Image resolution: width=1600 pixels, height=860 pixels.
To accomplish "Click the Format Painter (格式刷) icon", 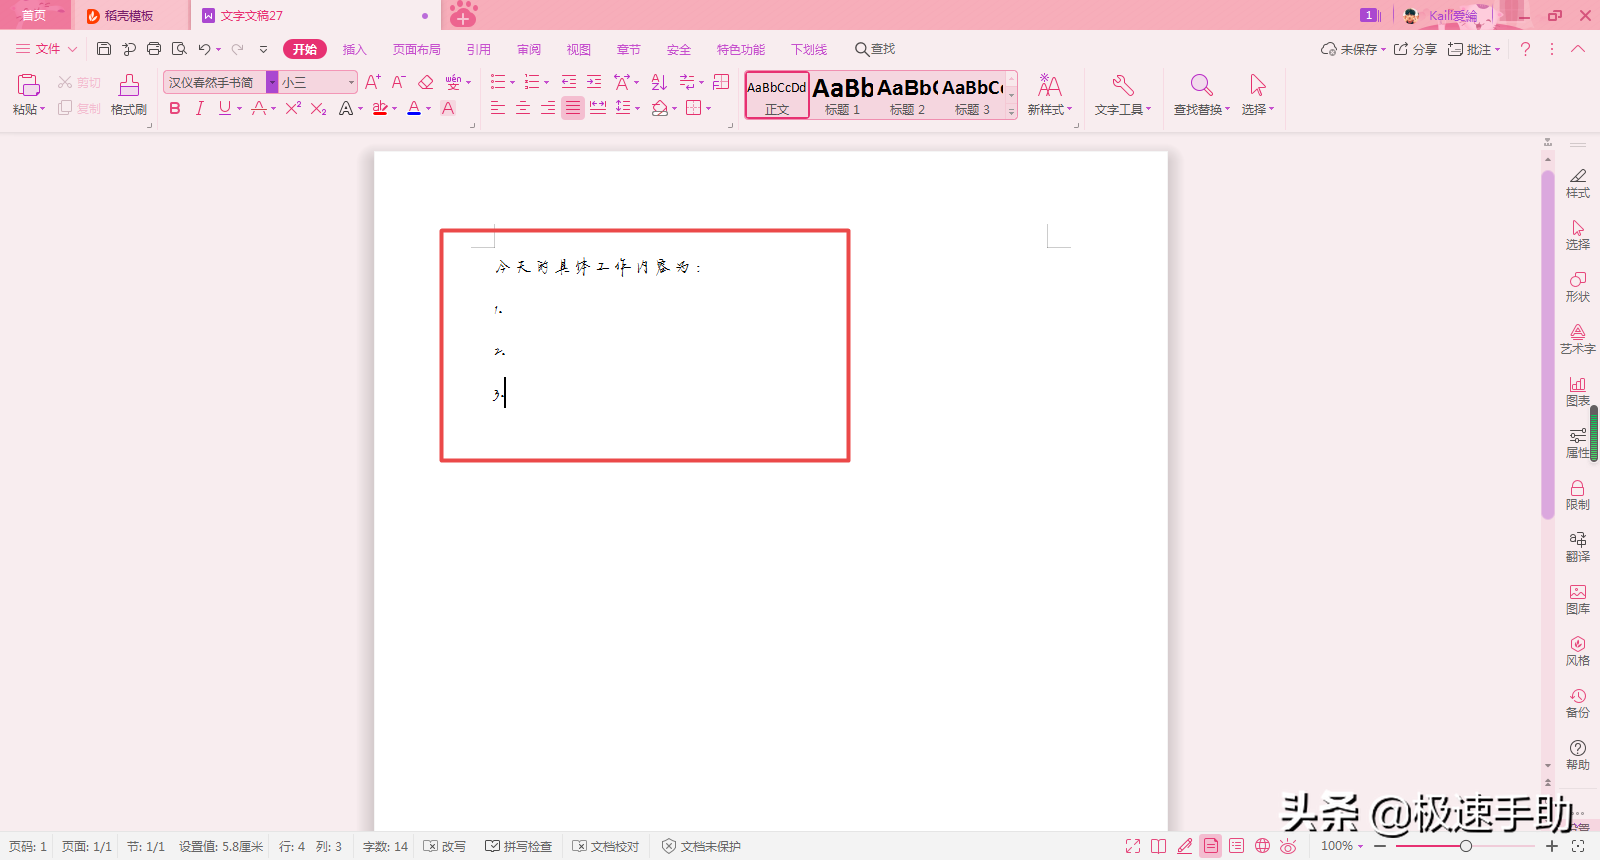I will tap(129, 86).
